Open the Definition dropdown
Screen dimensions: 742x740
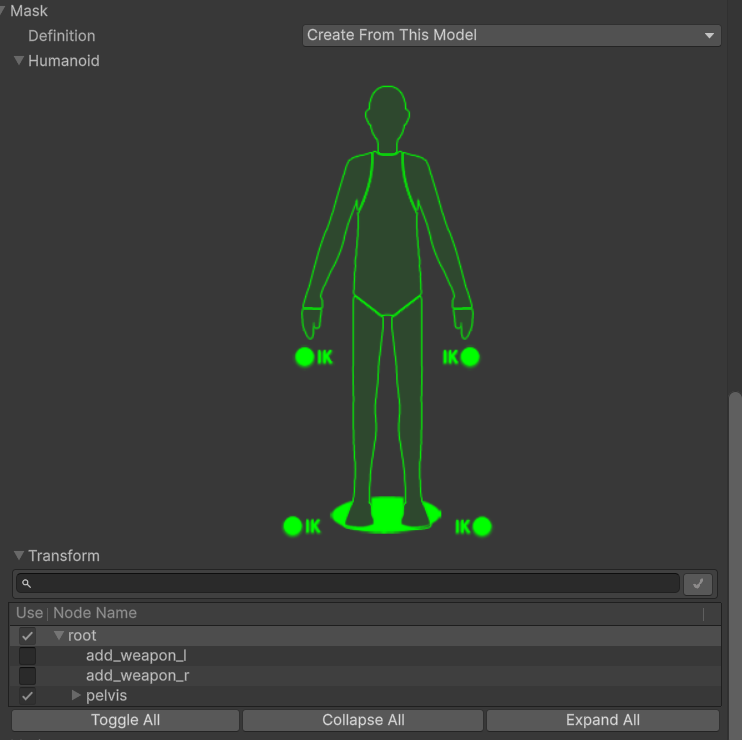click(x=511, y=35)
